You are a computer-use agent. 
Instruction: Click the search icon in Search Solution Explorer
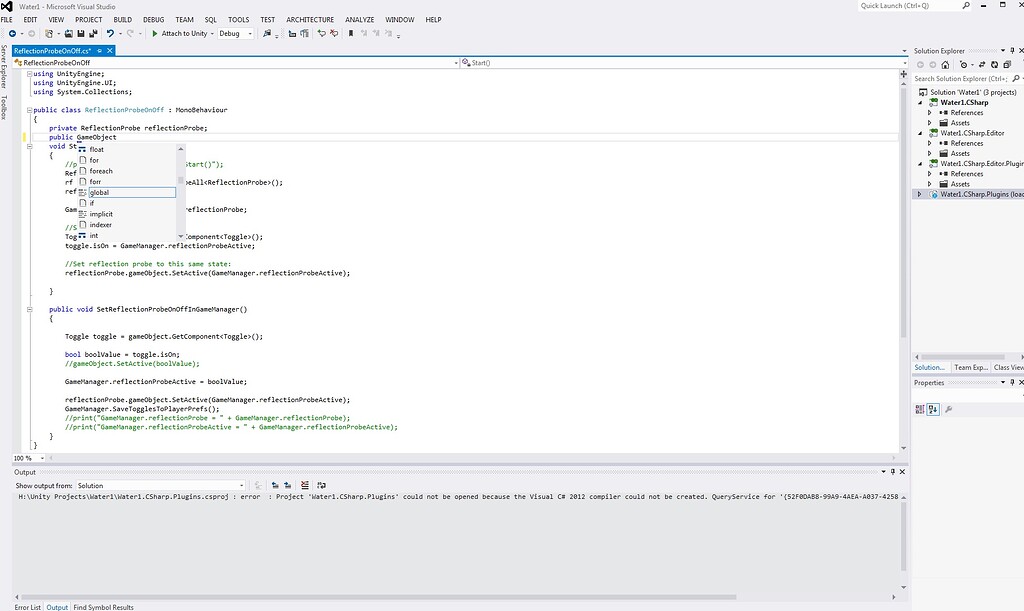(x=1016, y=78)
